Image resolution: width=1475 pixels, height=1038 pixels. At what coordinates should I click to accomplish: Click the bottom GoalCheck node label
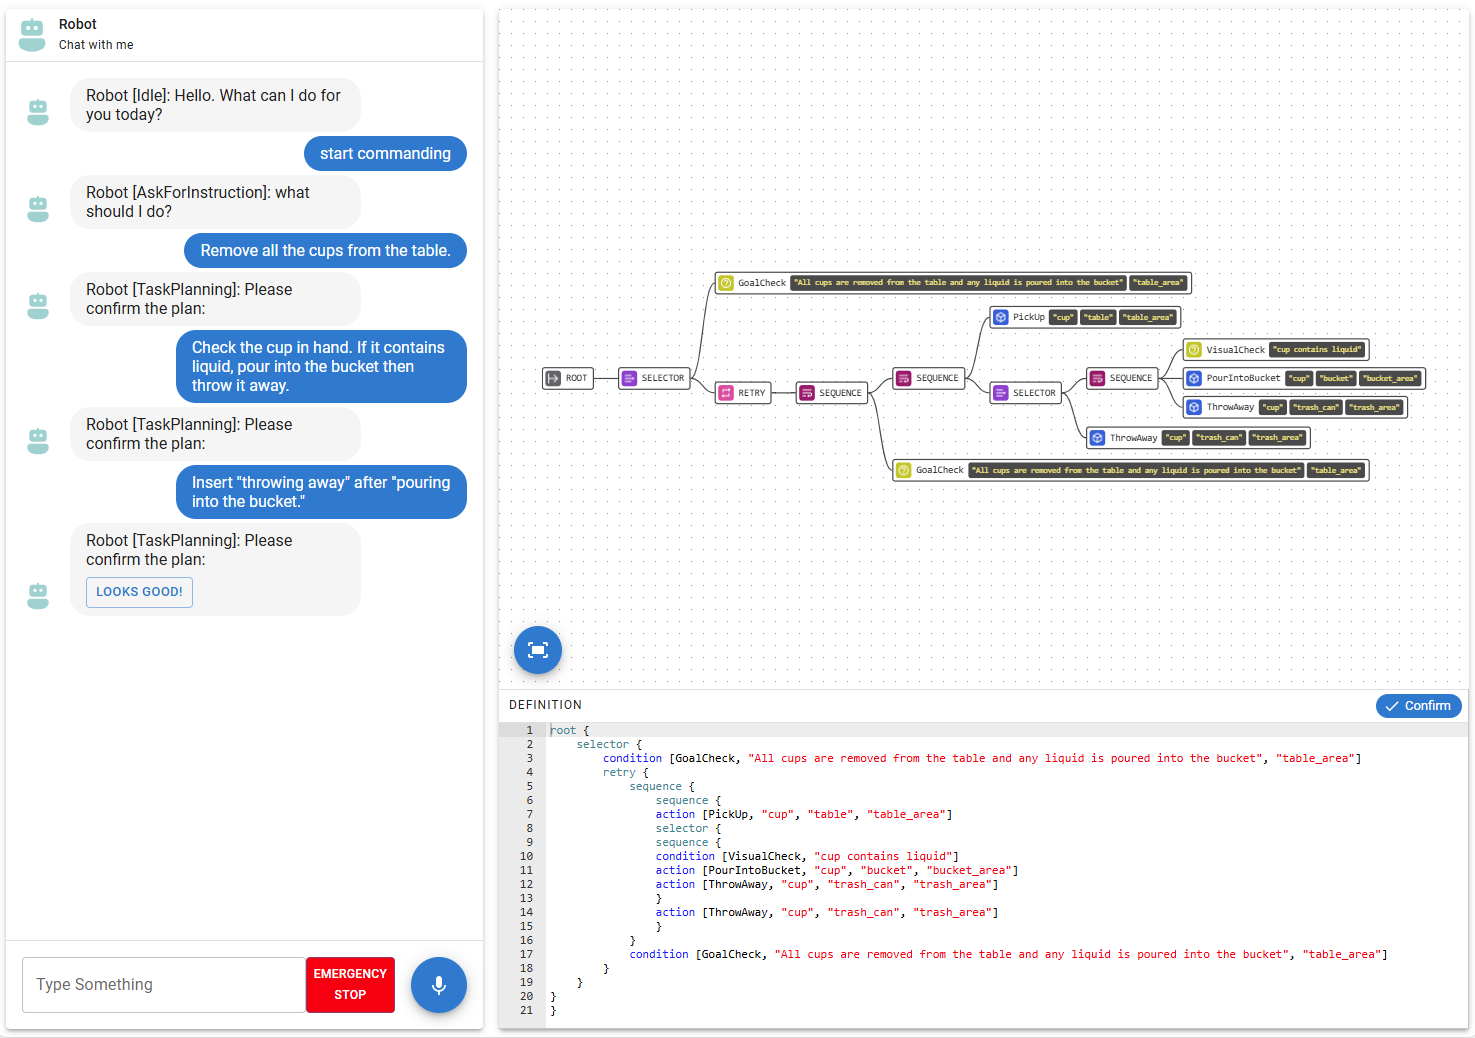point(939,470)
